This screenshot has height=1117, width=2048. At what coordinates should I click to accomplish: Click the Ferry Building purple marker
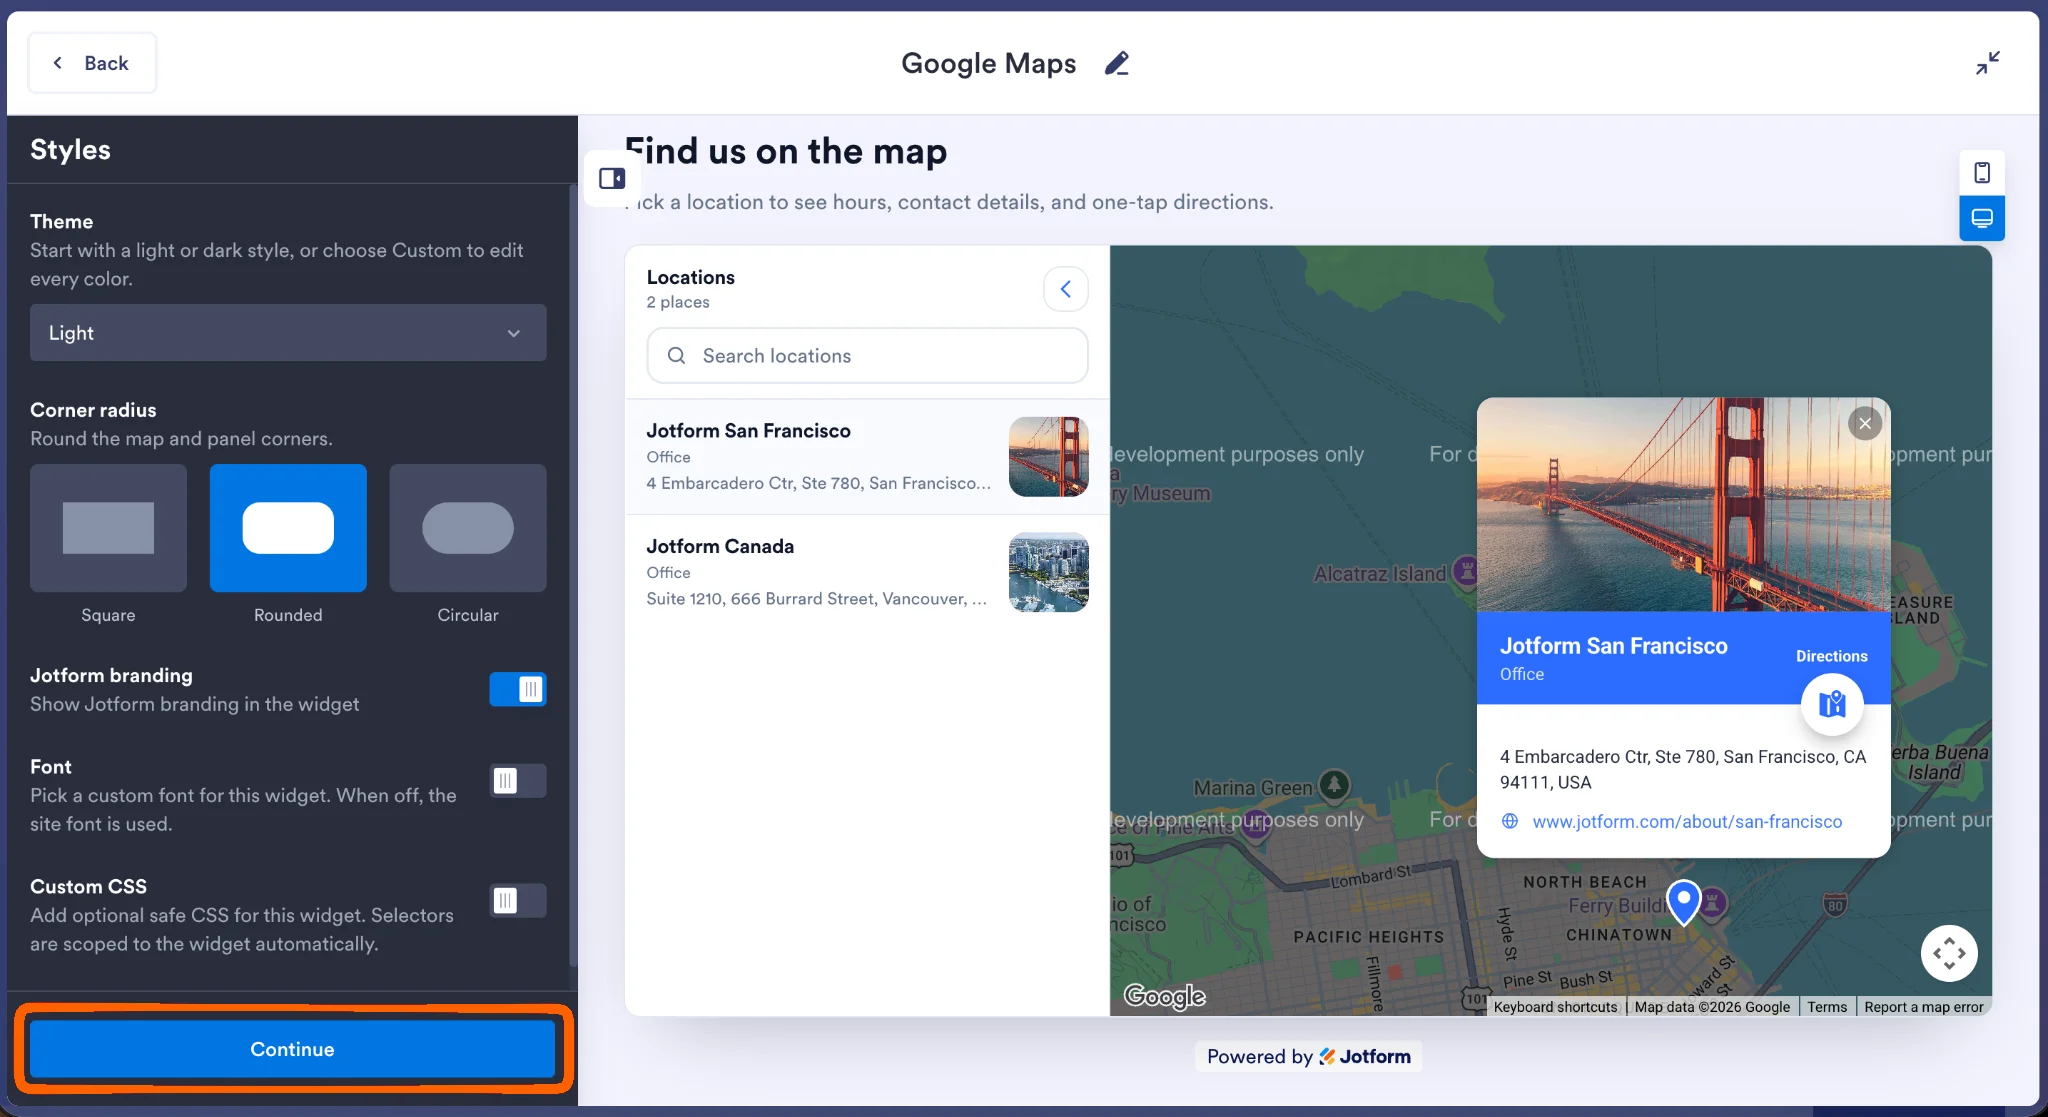[1713, 903]
